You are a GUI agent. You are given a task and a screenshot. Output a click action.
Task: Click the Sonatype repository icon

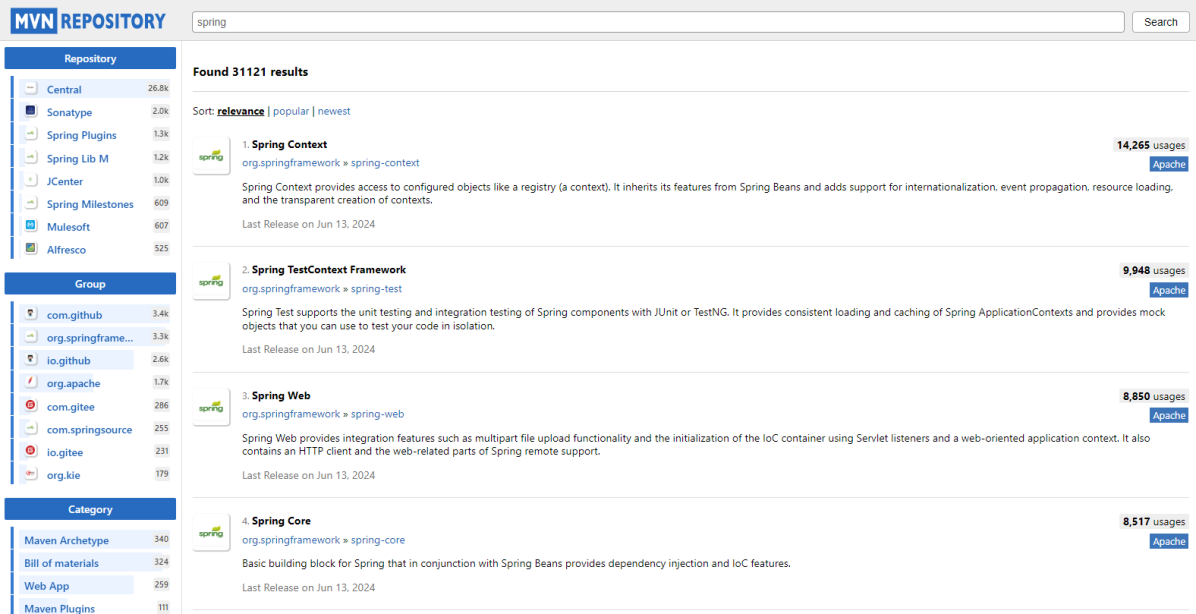(x=31, y=112)
